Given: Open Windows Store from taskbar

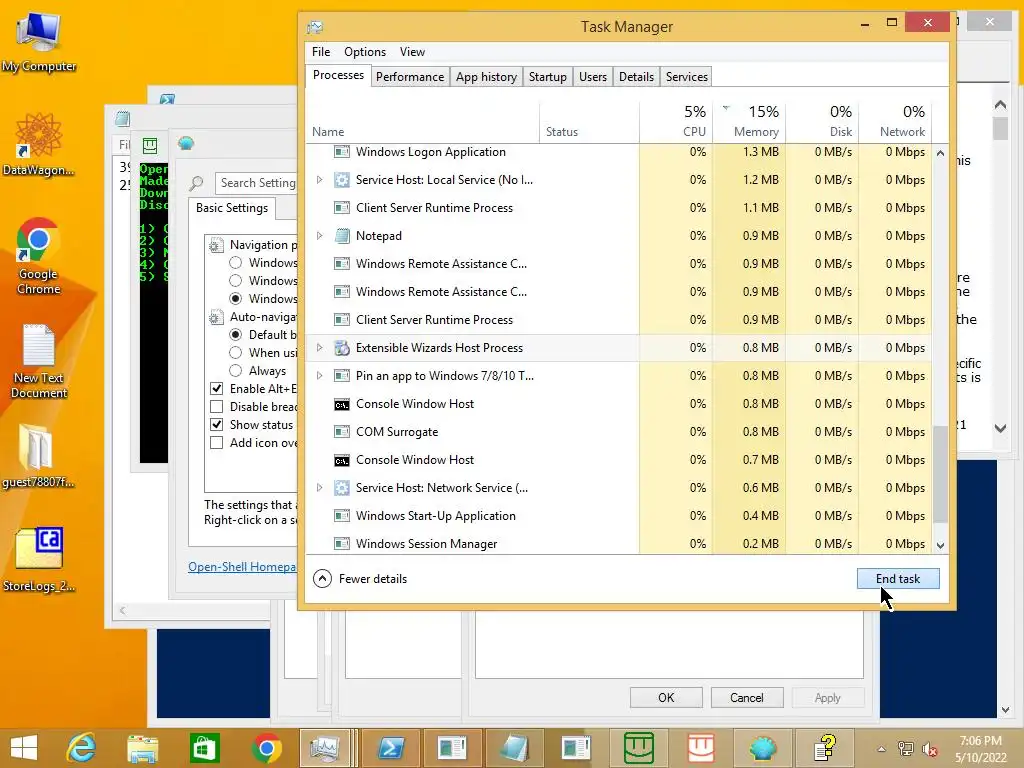Looking at the screenshot, I should pyautogui.click(x=204, y=748).
